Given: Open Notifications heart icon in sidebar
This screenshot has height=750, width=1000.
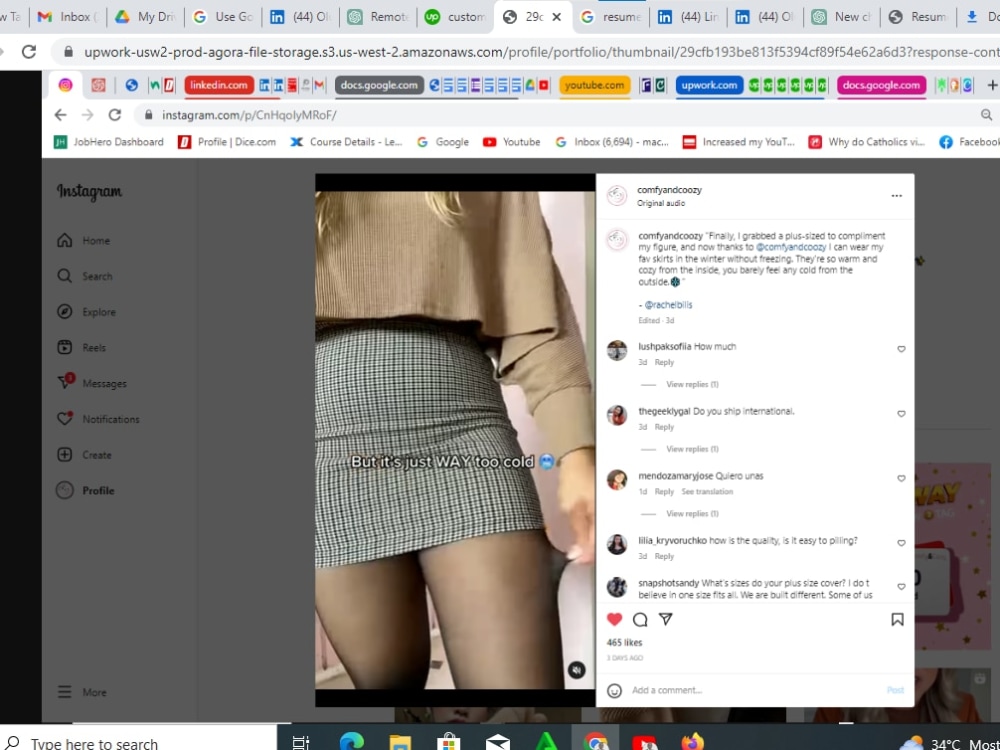Looking at the screenshot, I should coord(64,418).
